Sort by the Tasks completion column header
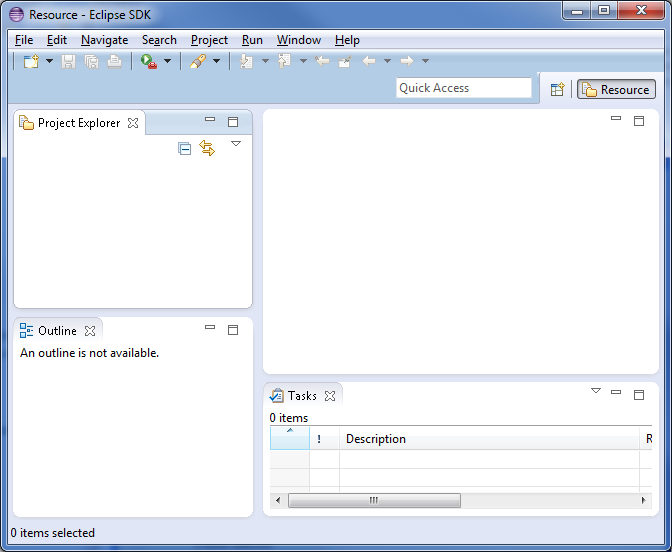This screenshot has height=552, width=672. (290, 438)
